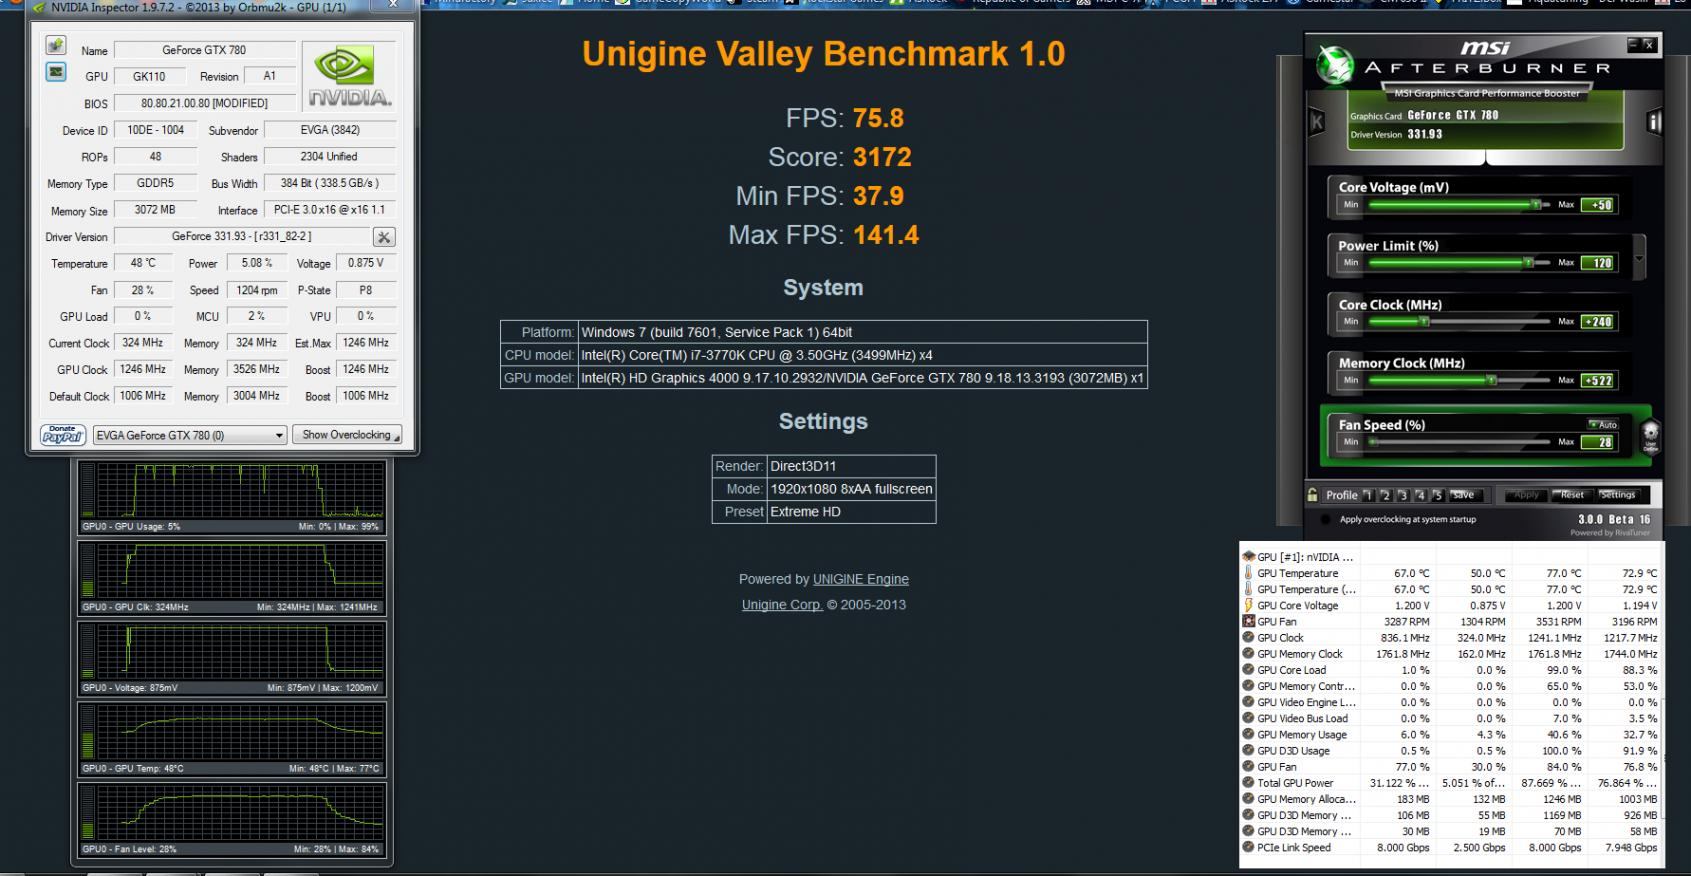1691x876 pixels.
Task: Click GPU Clock gauge icon
Action: point(1248,638)
